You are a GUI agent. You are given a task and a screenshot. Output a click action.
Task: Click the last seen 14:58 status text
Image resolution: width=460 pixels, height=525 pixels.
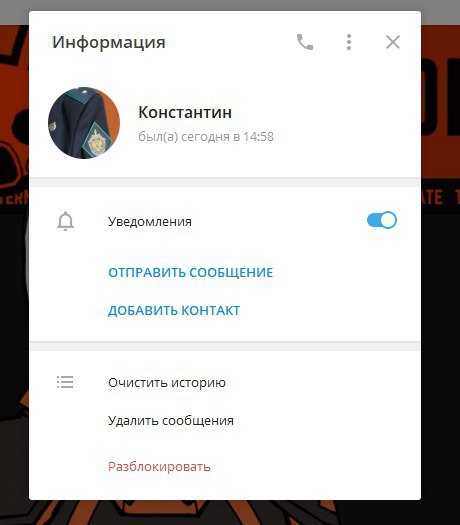coord(206,137)
